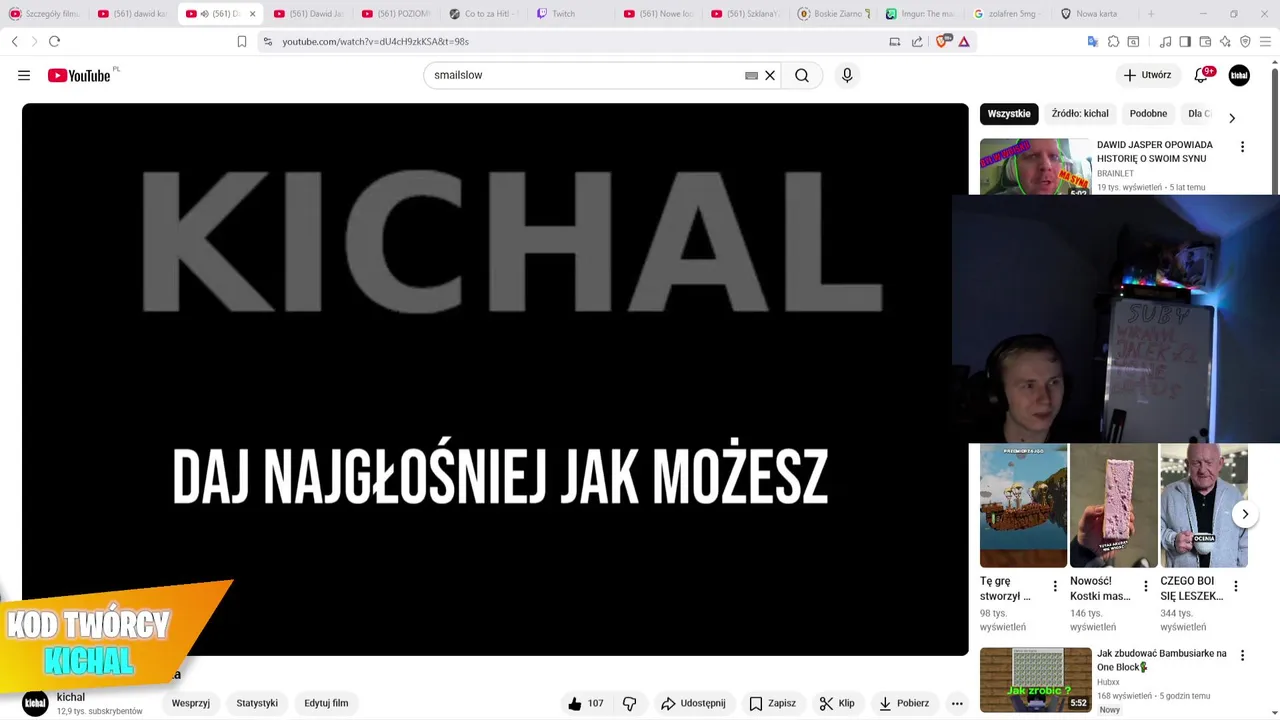Show more filter chips arrow
1280x720 pixels.
(1232, 118)
